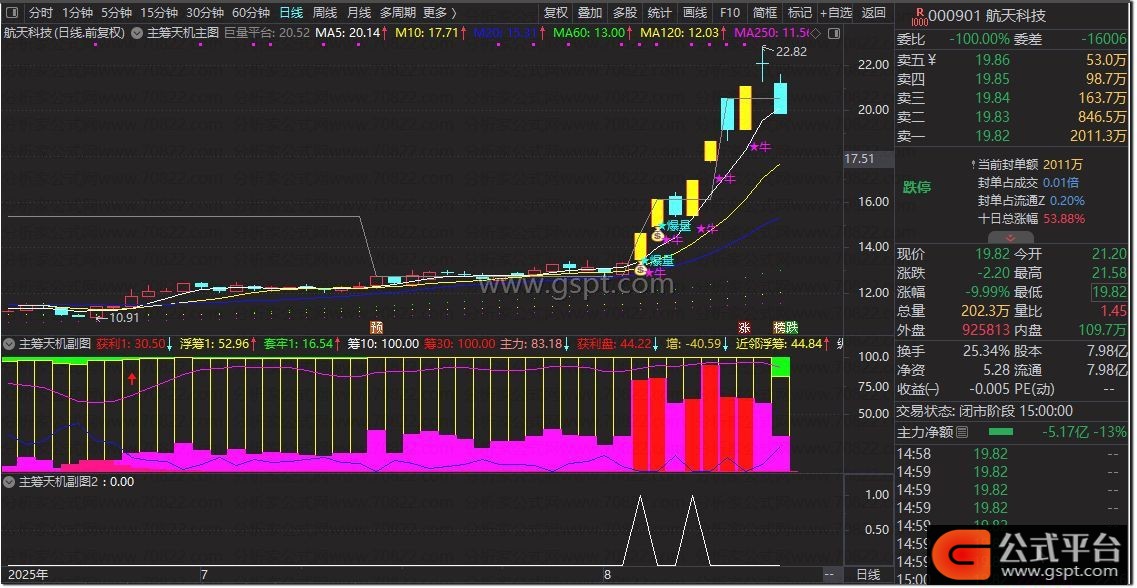Click the R 1000 margin badge icon

[x=919, y=16]
